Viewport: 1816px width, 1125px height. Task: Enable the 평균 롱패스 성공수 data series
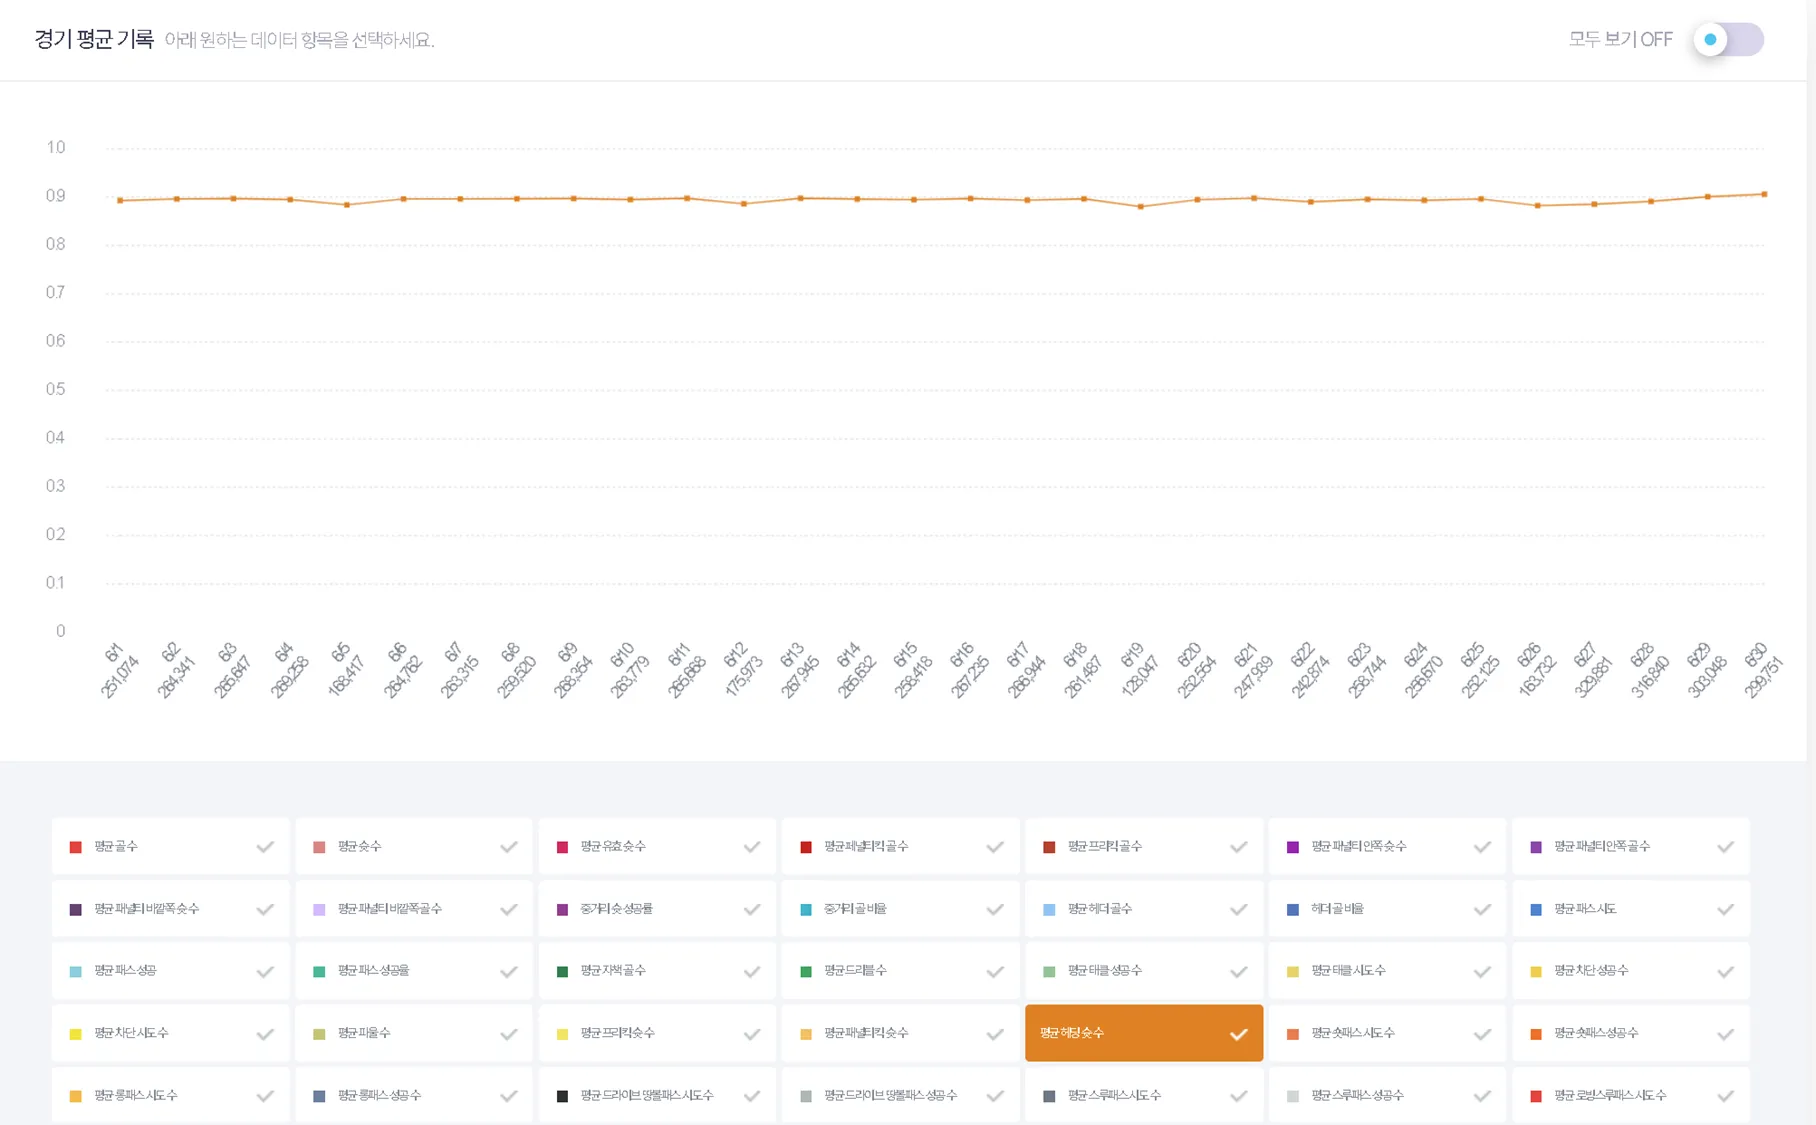(414, 1095)
